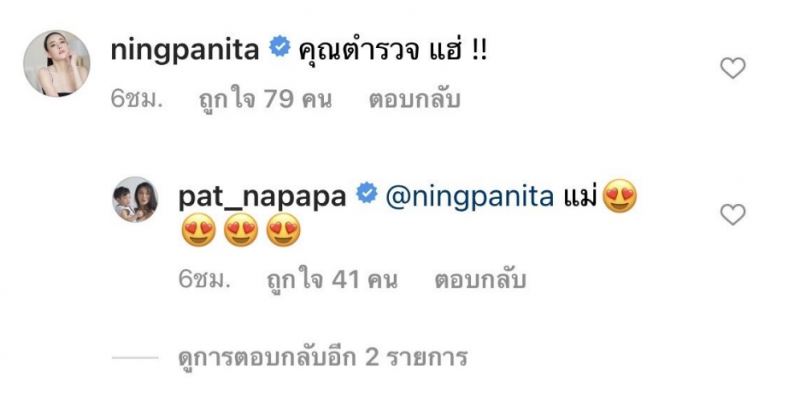Like ningpanita's comment with the heart icon
Image resolution: width=800 pixels, height=395 pixels.
(733, 68)
